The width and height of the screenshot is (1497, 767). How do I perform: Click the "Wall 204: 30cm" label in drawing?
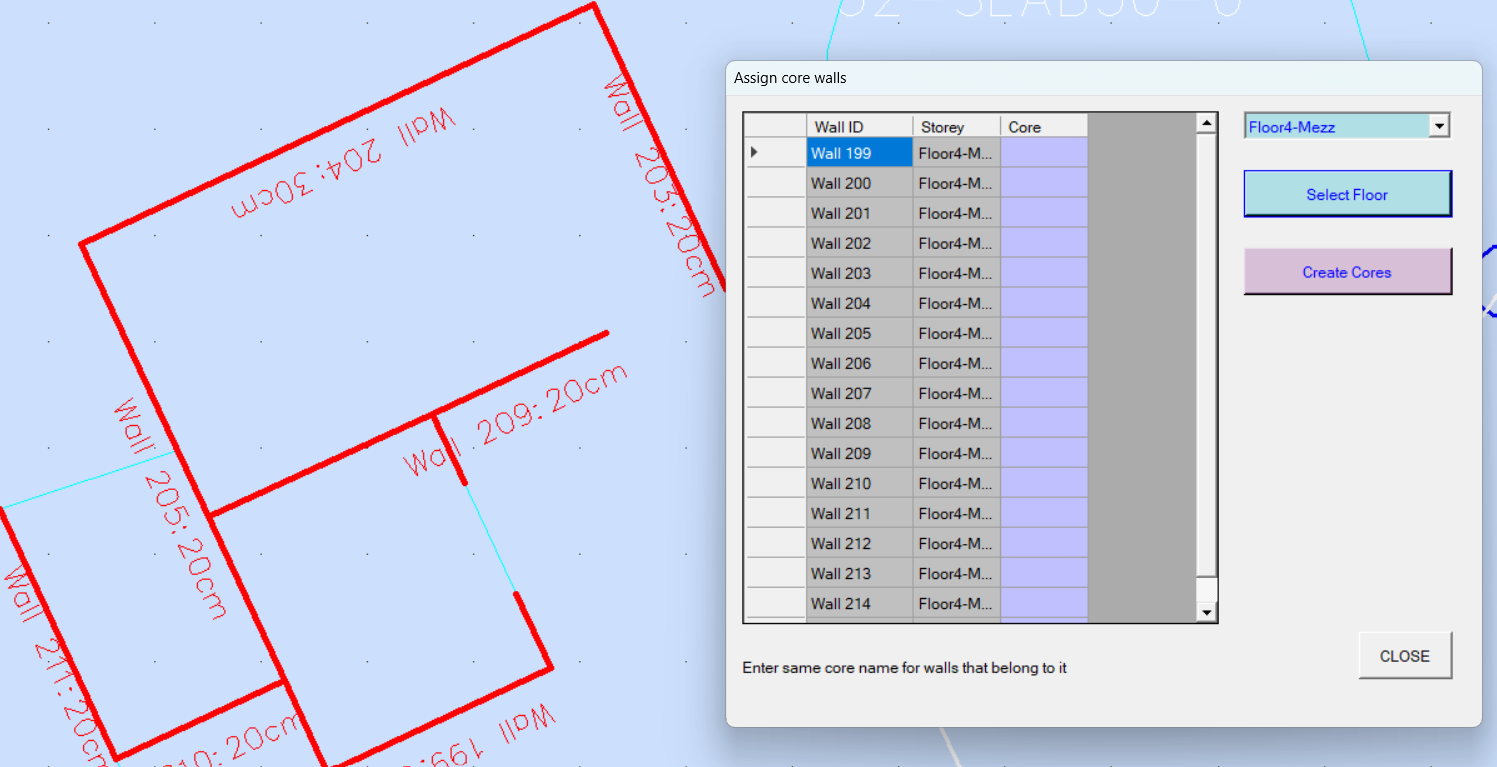(x=343, y=164)
